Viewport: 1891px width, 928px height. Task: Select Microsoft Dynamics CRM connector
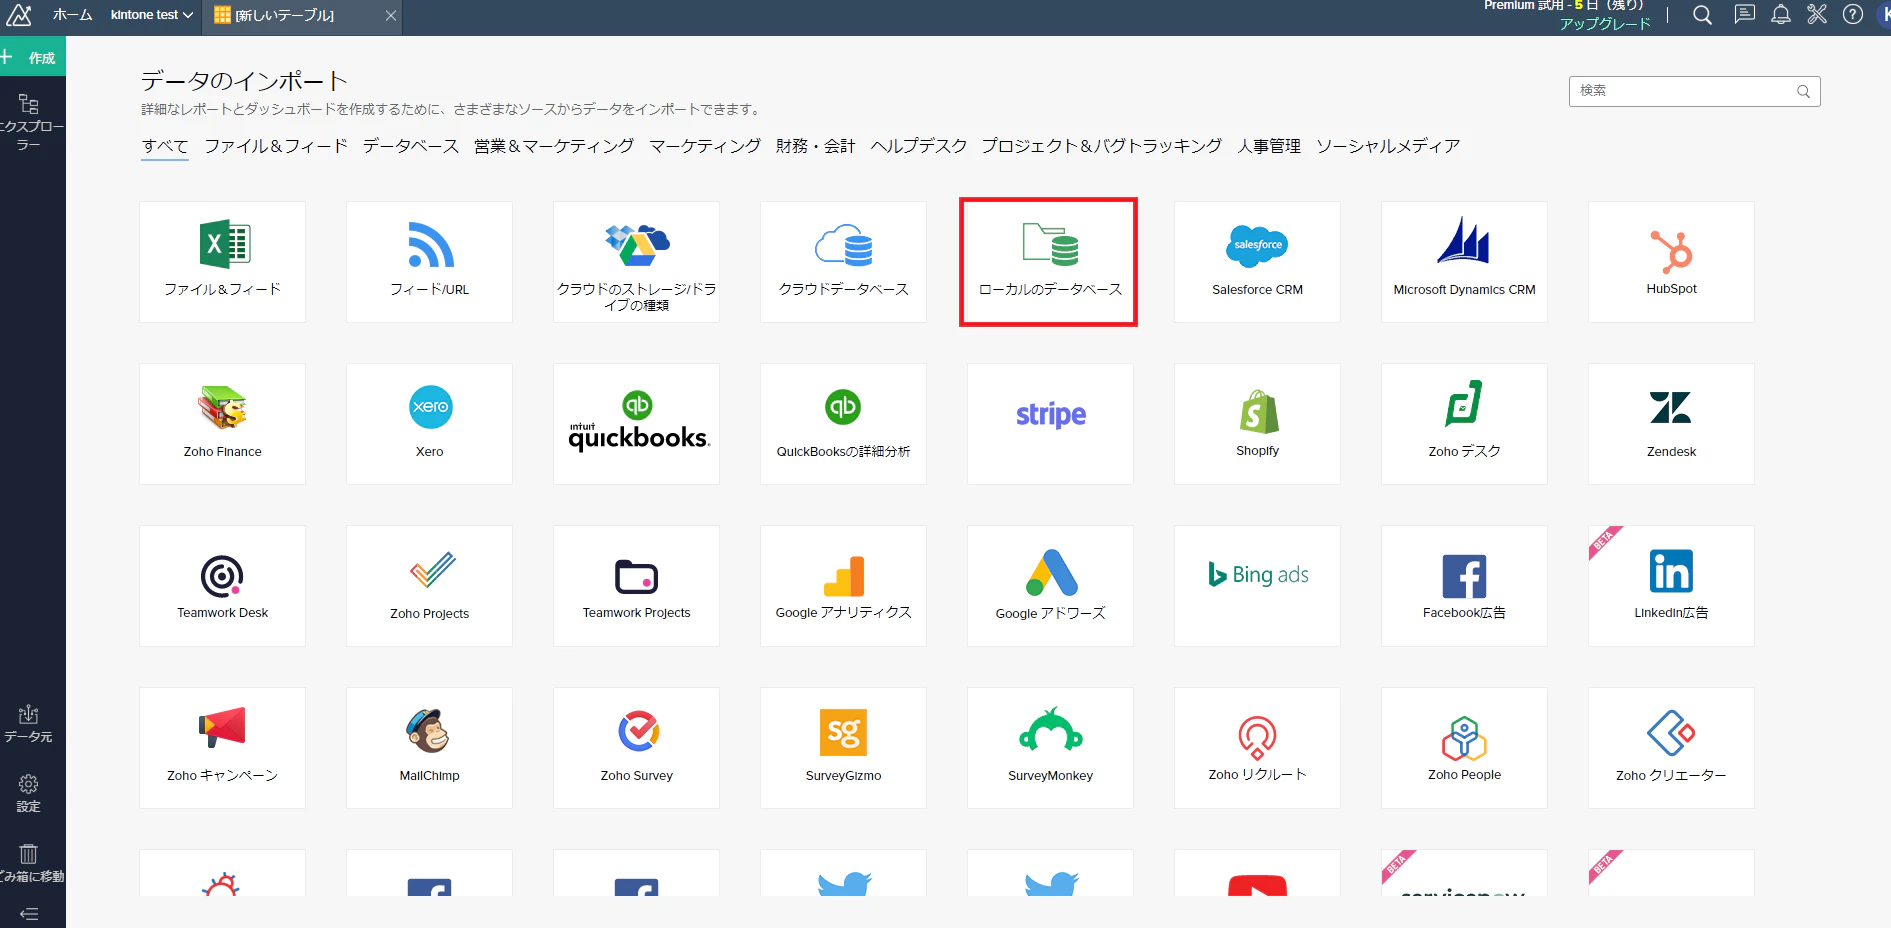click(1464, 262)
